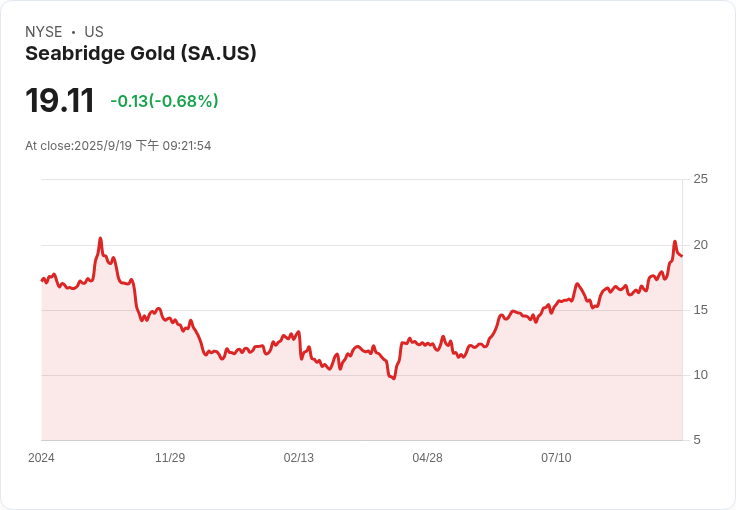Click the green -0.13(-0.68%) change text
736x510 pixels.
tap(164, 101)
